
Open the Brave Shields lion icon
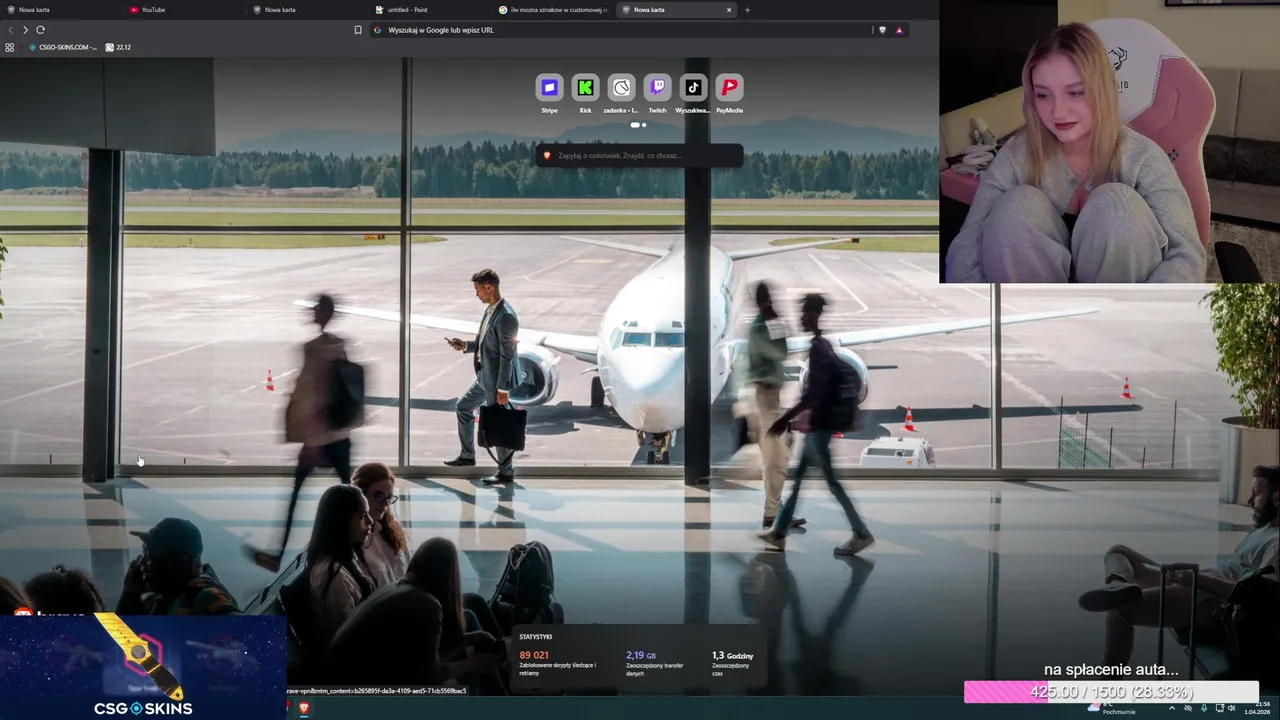[882, 30]
